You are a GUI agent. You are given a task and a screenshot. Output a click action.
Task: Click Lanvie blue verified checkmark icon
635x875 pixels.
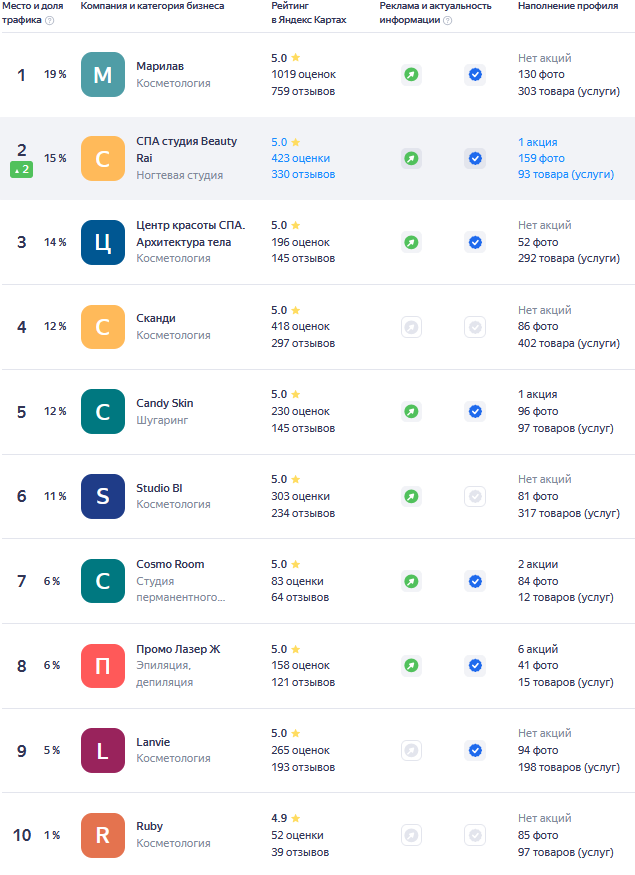pos(475,751)
